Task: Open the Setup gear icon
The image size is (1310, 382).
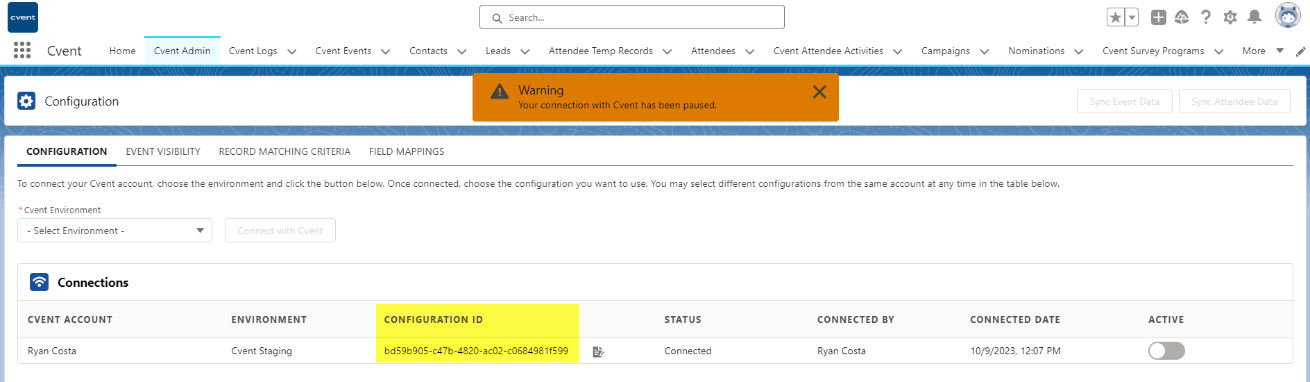Action: coord(1230,17)
